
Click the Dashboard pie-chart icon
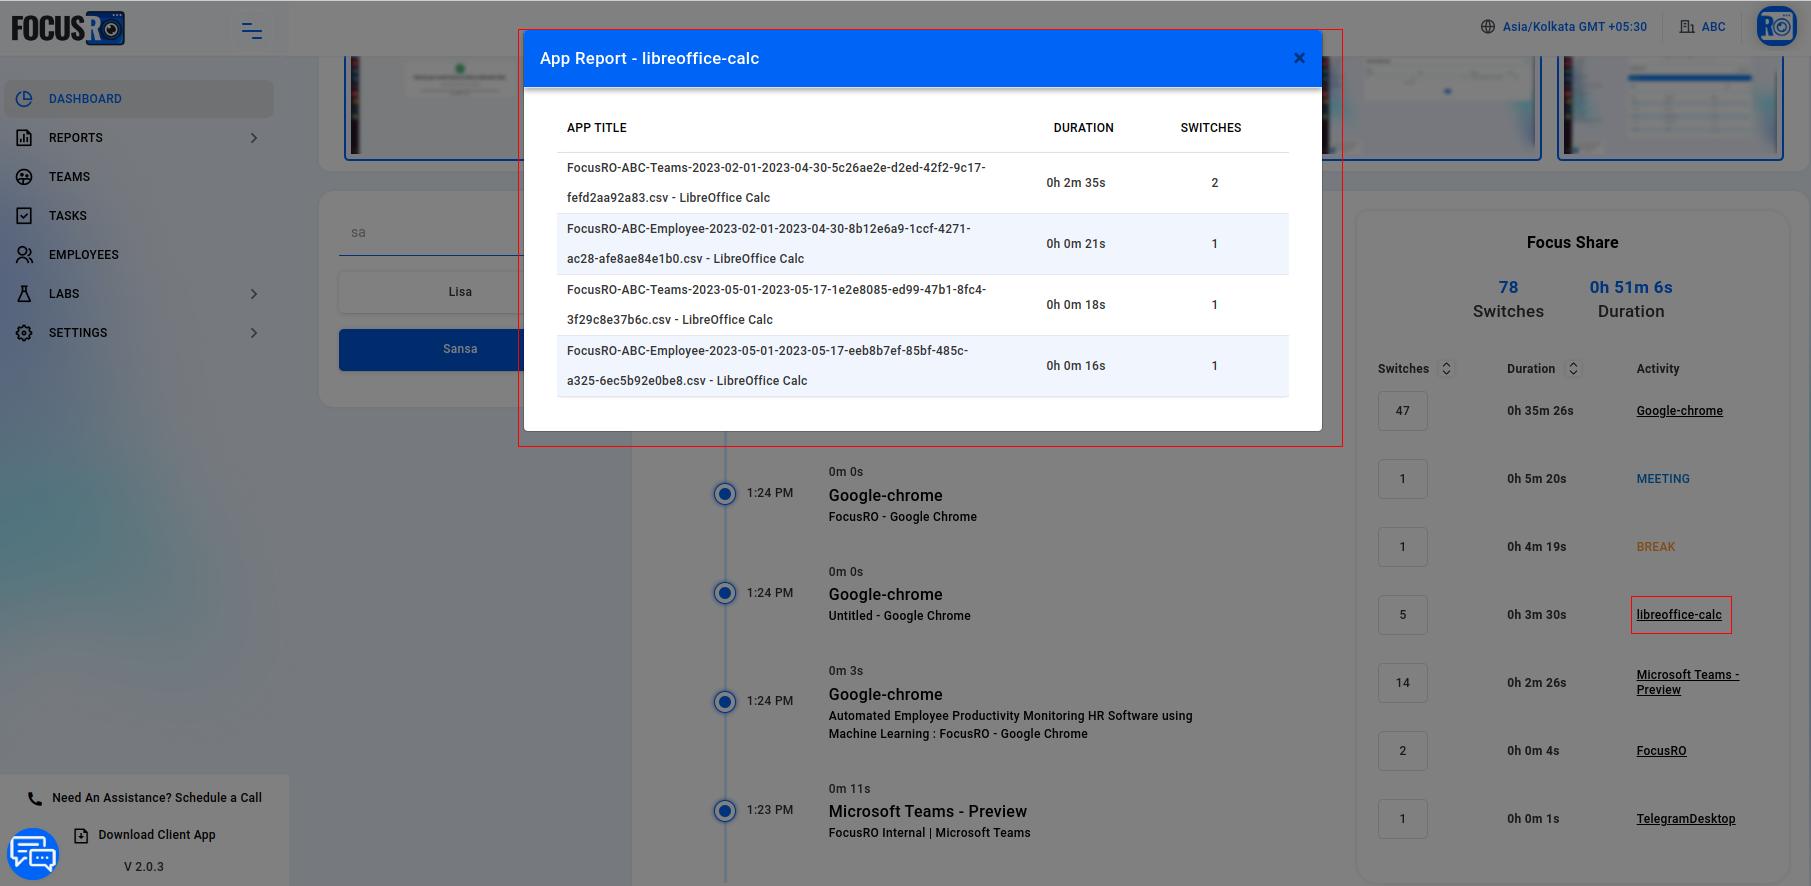tap(25, 99)
